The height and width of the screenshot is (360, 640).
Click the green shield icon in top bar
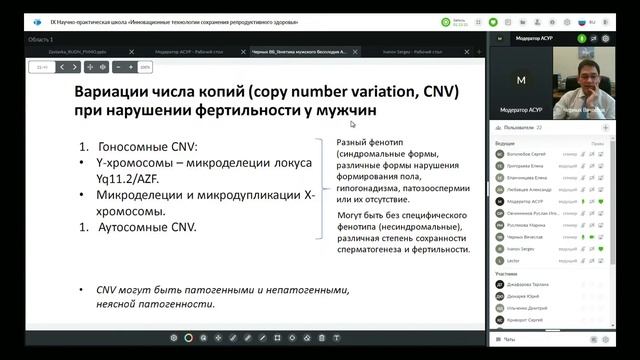tap(493, 22)
